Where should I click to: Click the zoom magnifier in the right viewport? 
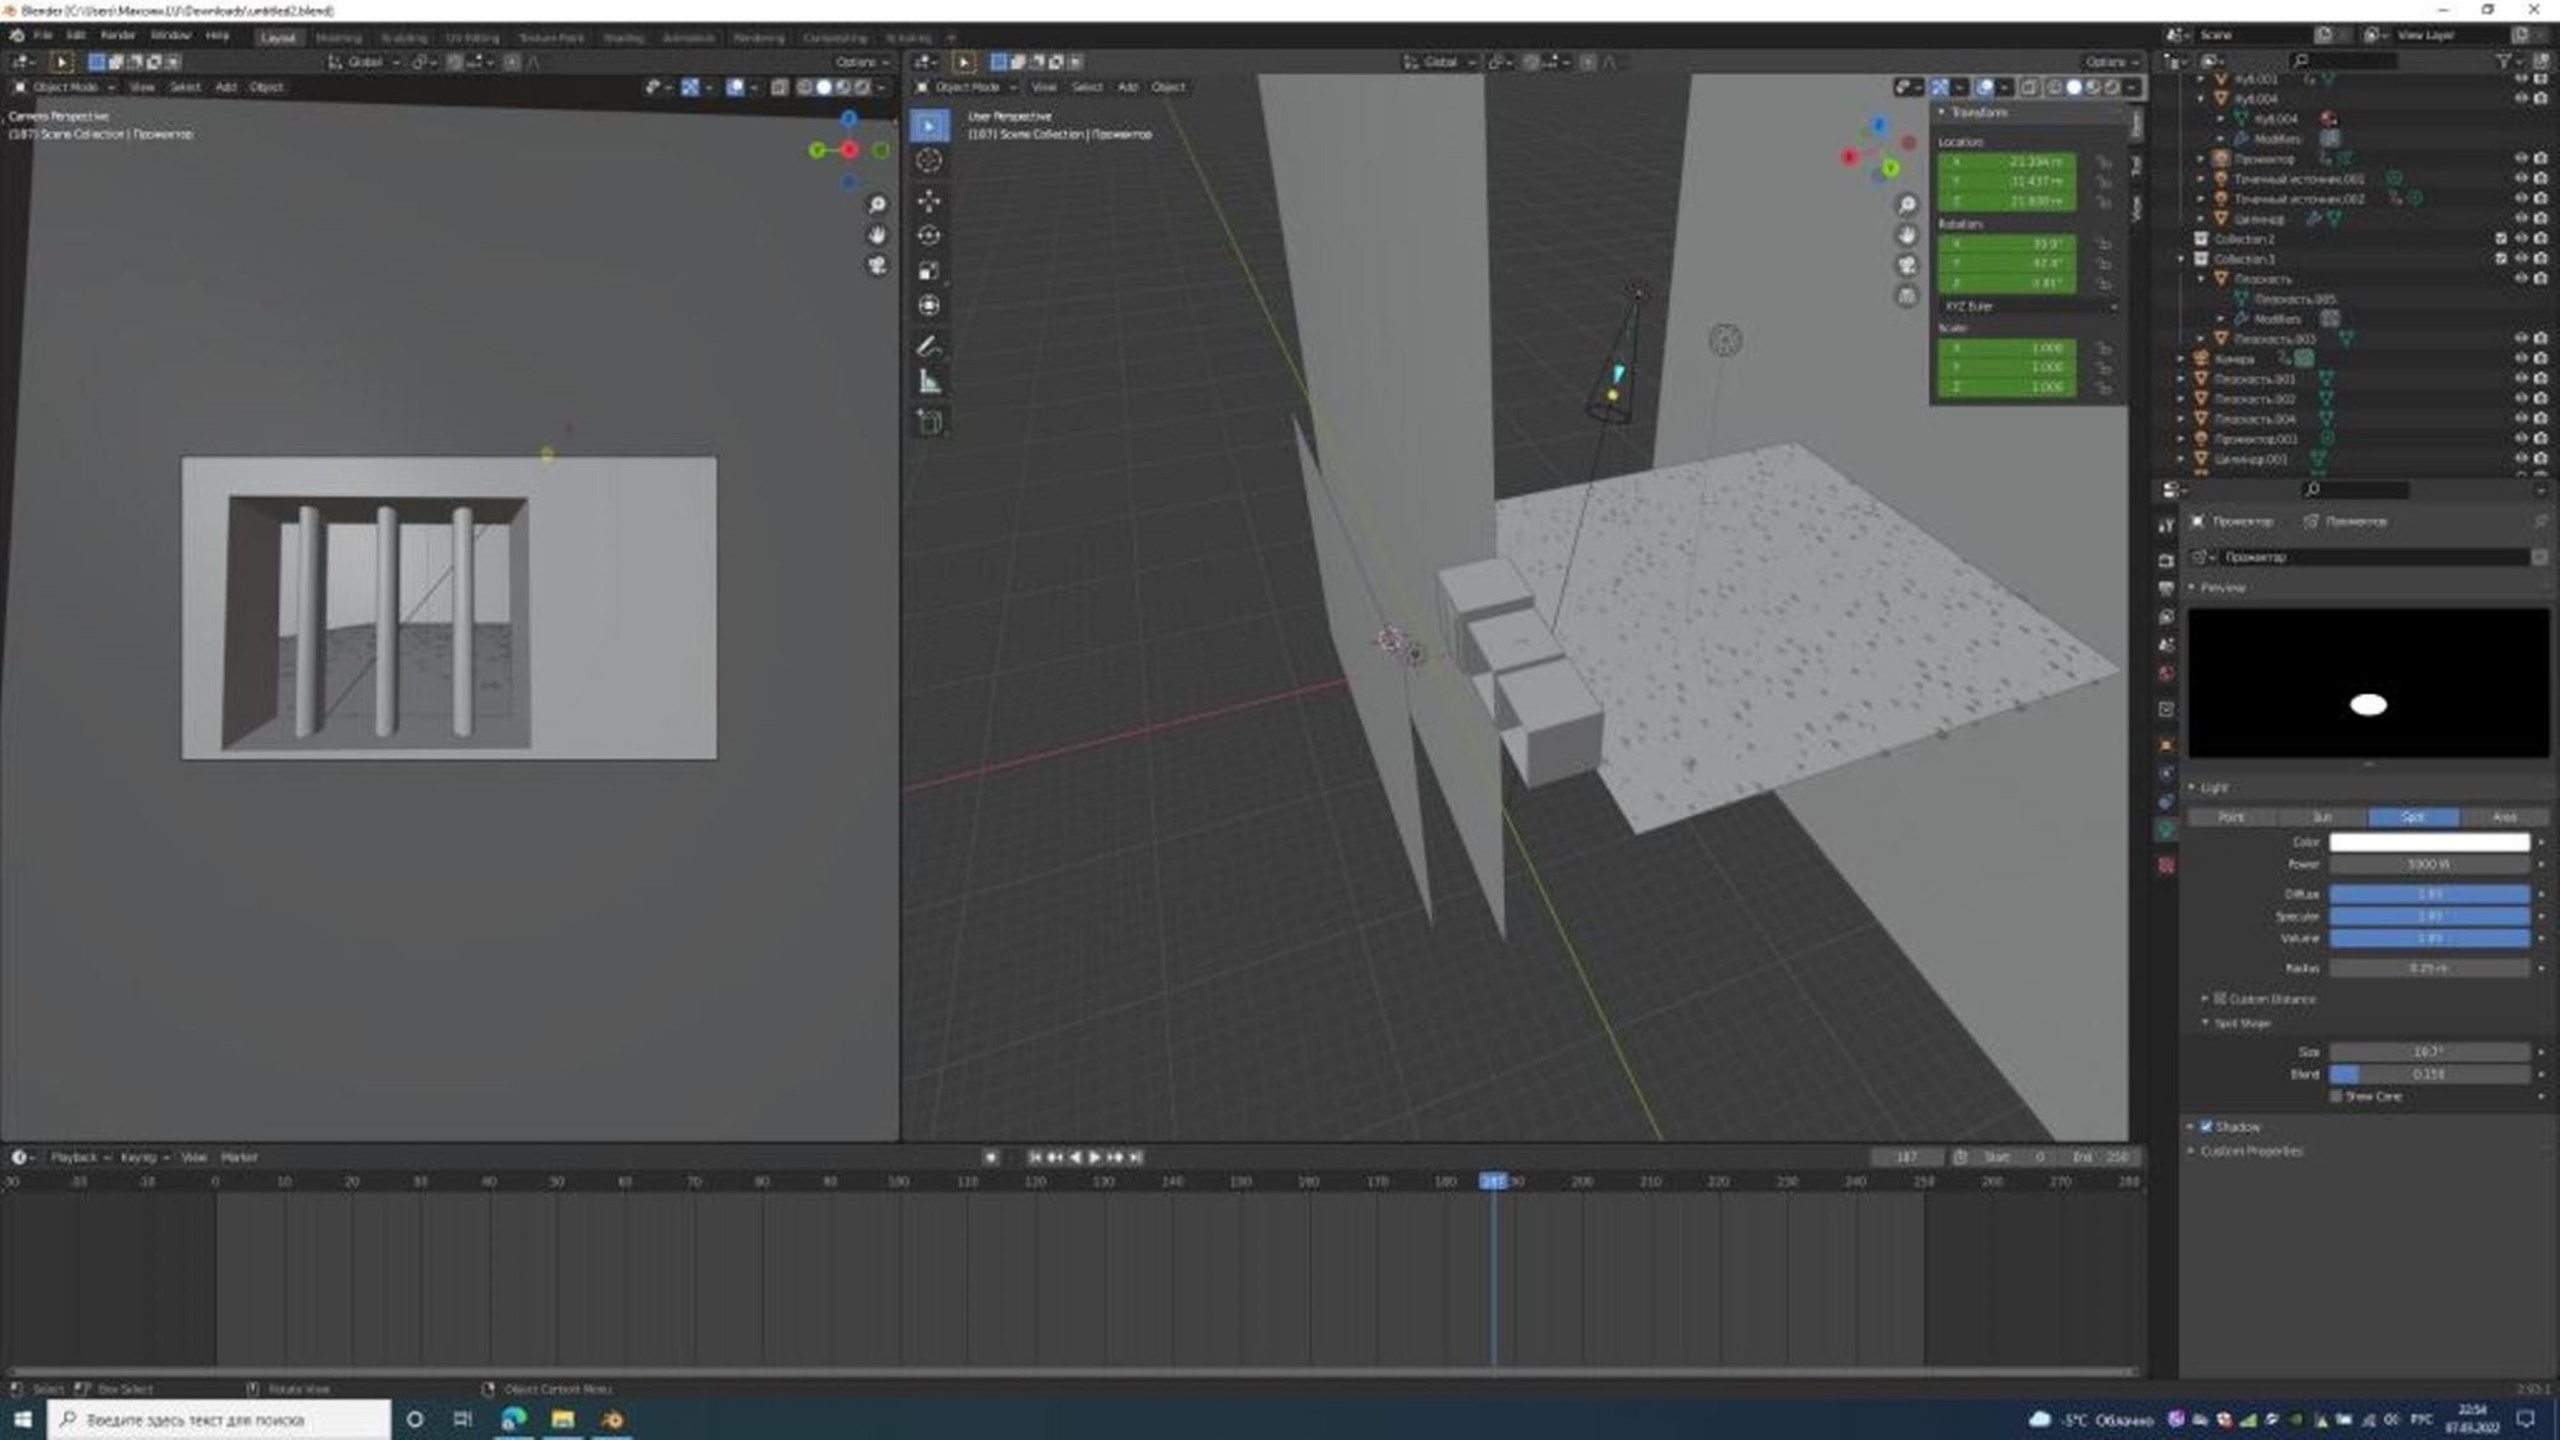coord(1907,204)
